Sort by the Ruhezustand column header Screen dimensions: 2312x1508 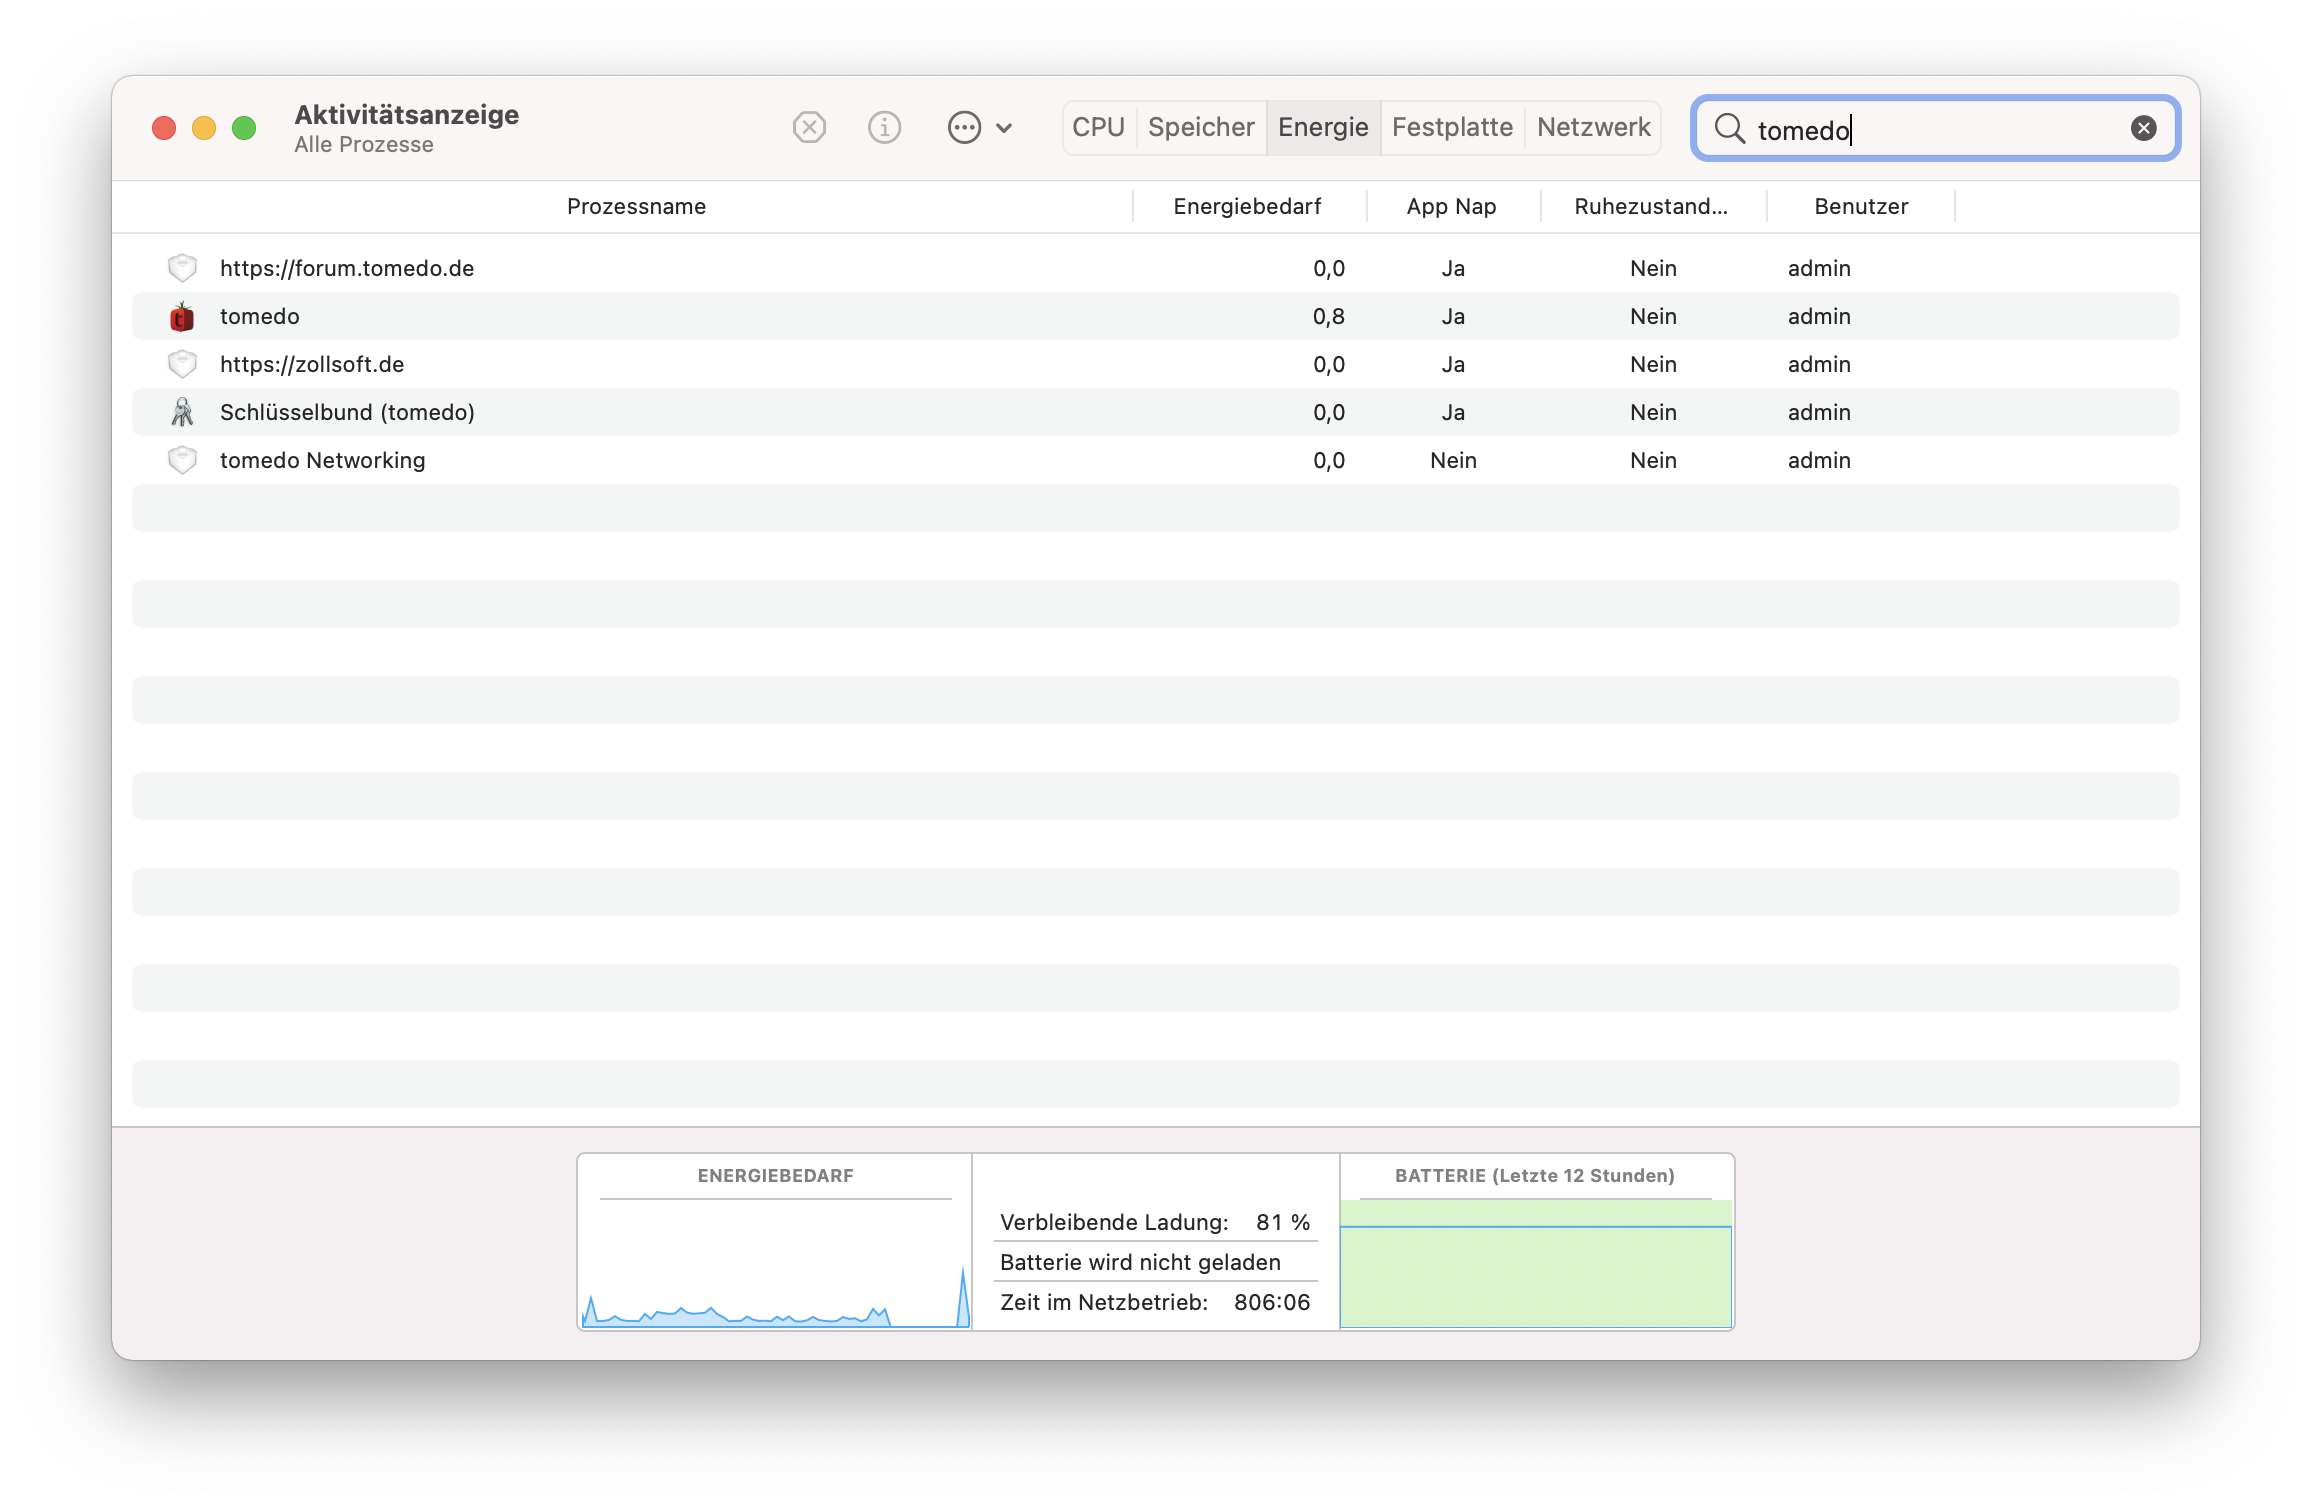[x=1651, y=206]
